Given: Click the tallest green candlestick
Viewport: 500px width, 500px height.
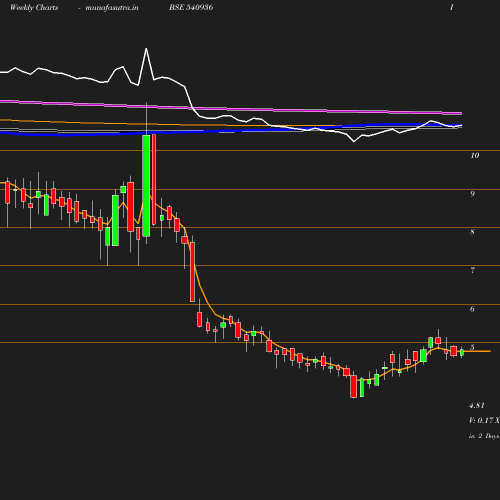Looking at the screenshot, I should (x=146, y=186).
